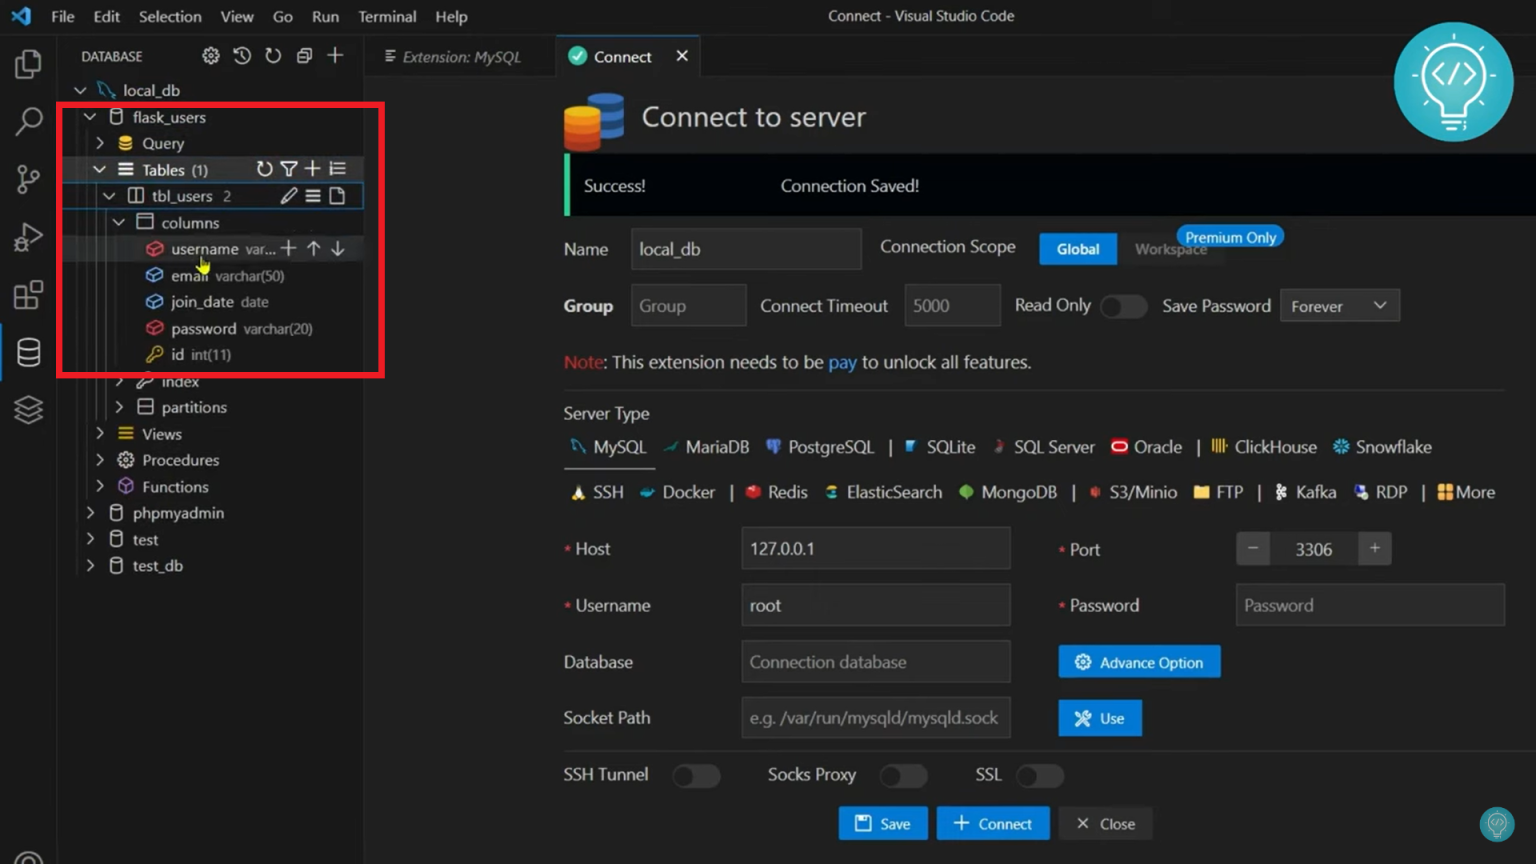Enable the SSL toggle
This screenshot has width=1536, height=864.
(1039, 775)
